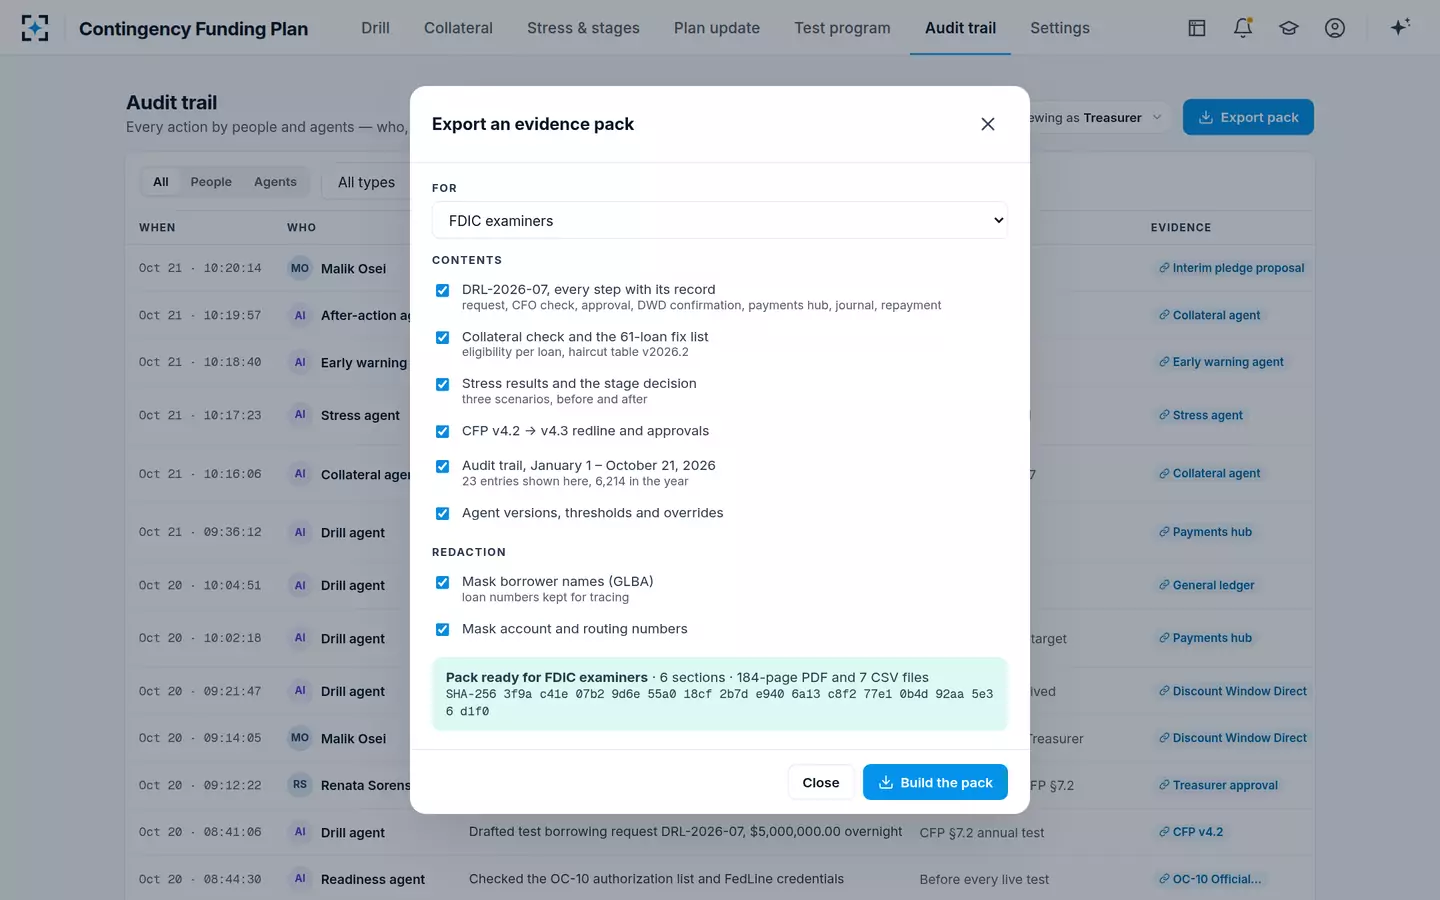
Task: Open the All types filter dropdown
Action: [366, 182]
